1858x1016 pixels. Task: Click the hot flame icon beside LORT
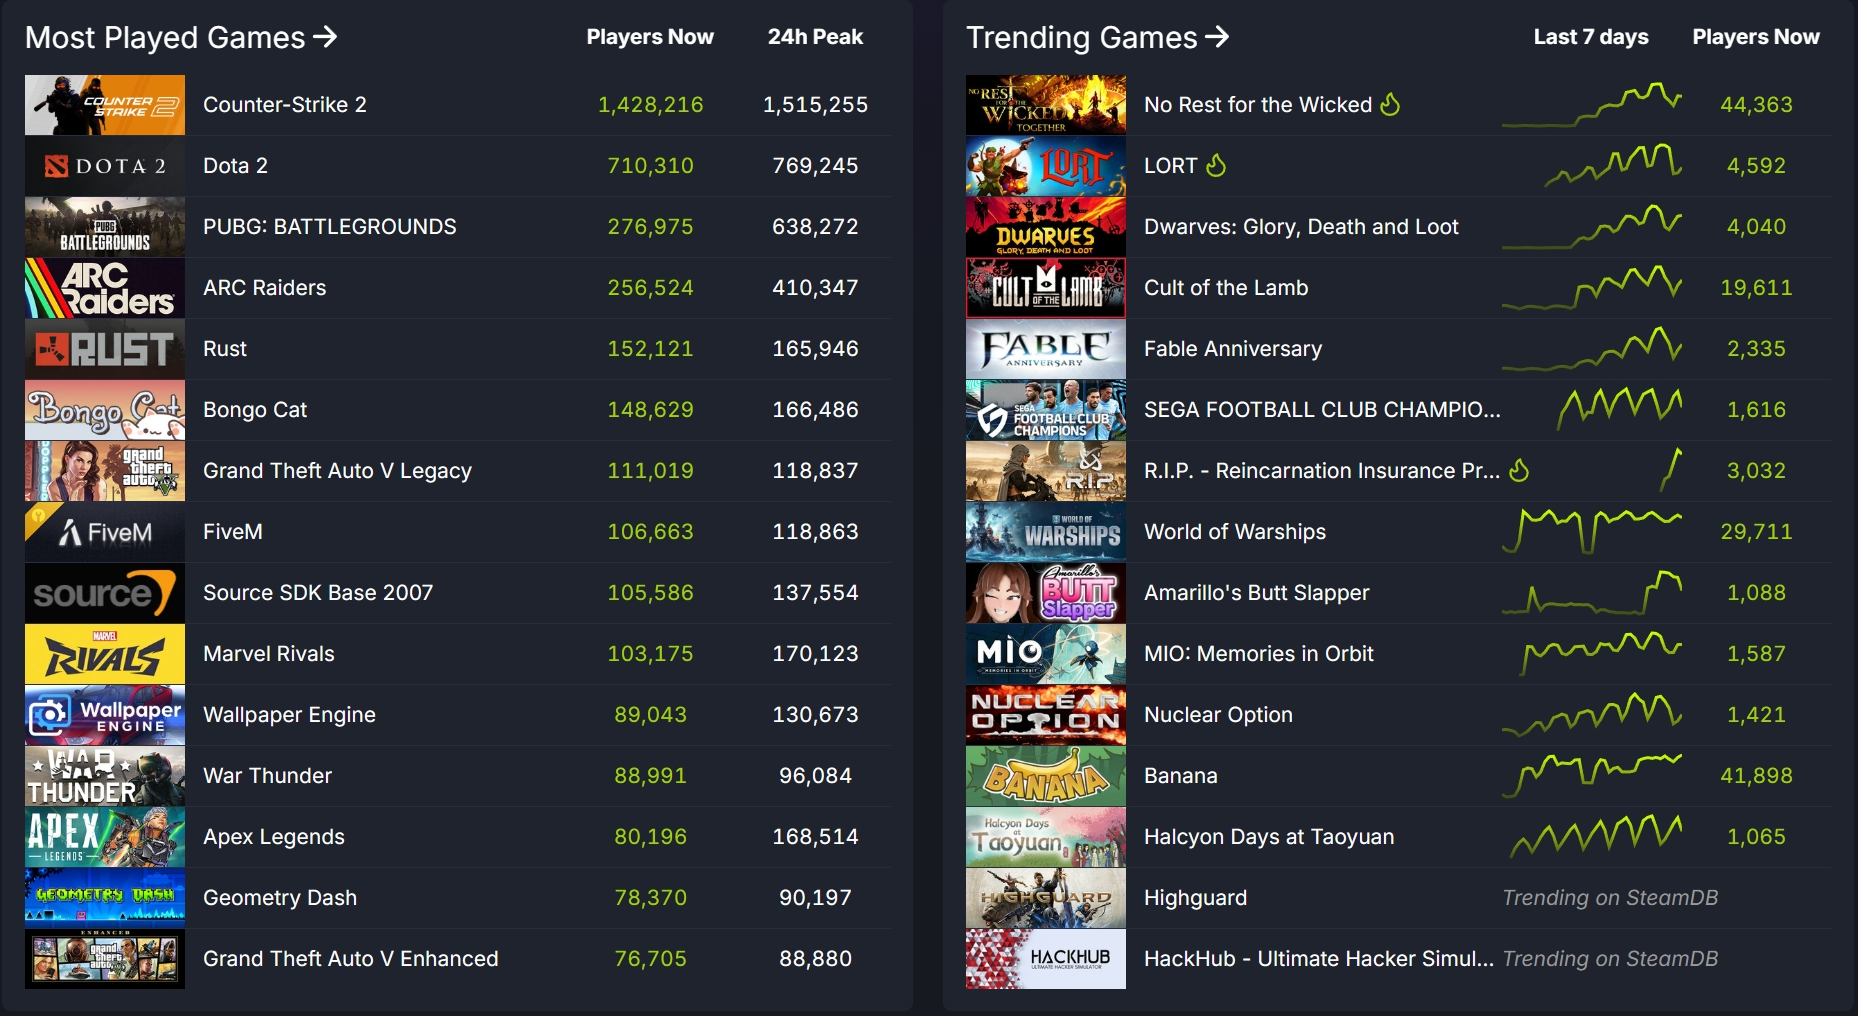1216,165
